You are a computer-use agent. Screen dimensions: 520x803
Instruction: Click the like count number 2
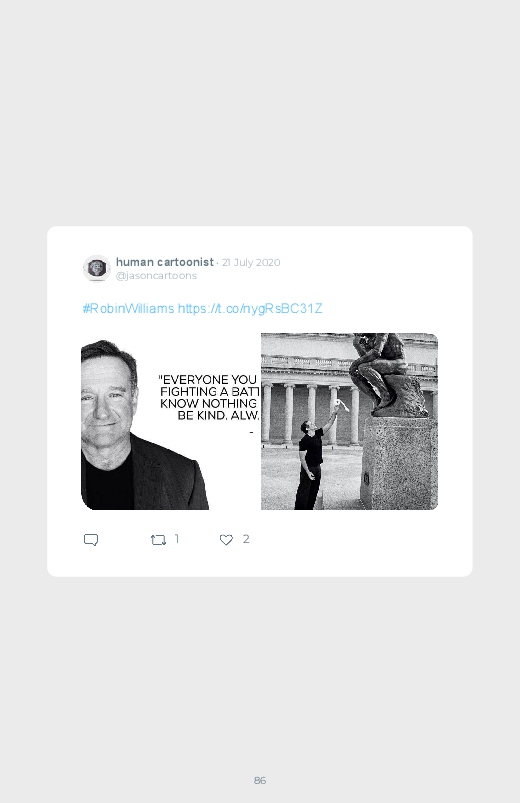[246, 539]
